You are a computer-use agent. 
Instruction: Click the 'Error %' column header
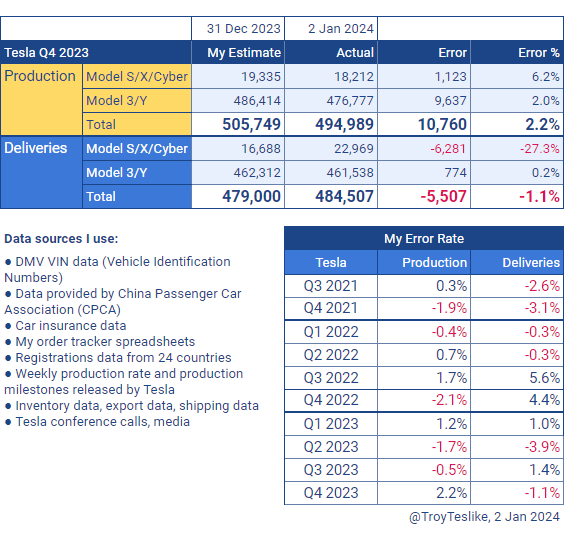pos(517,53)
